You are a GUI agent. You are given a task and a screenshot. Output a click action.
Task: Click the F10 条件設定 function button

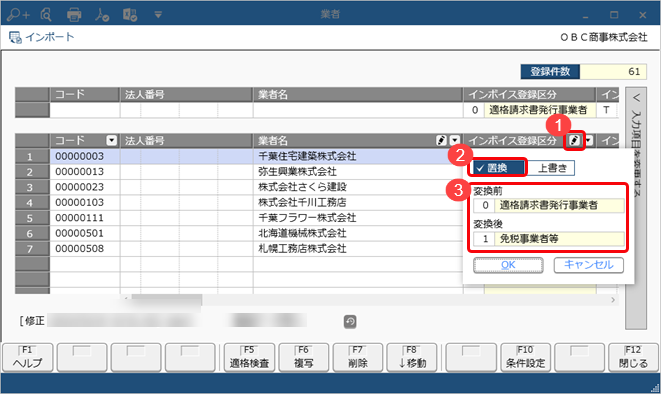[526, 357]
